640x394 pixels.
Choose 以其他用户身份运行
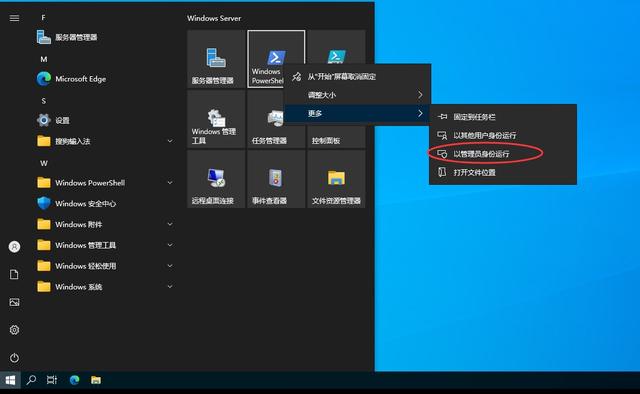tap(503, 135)
